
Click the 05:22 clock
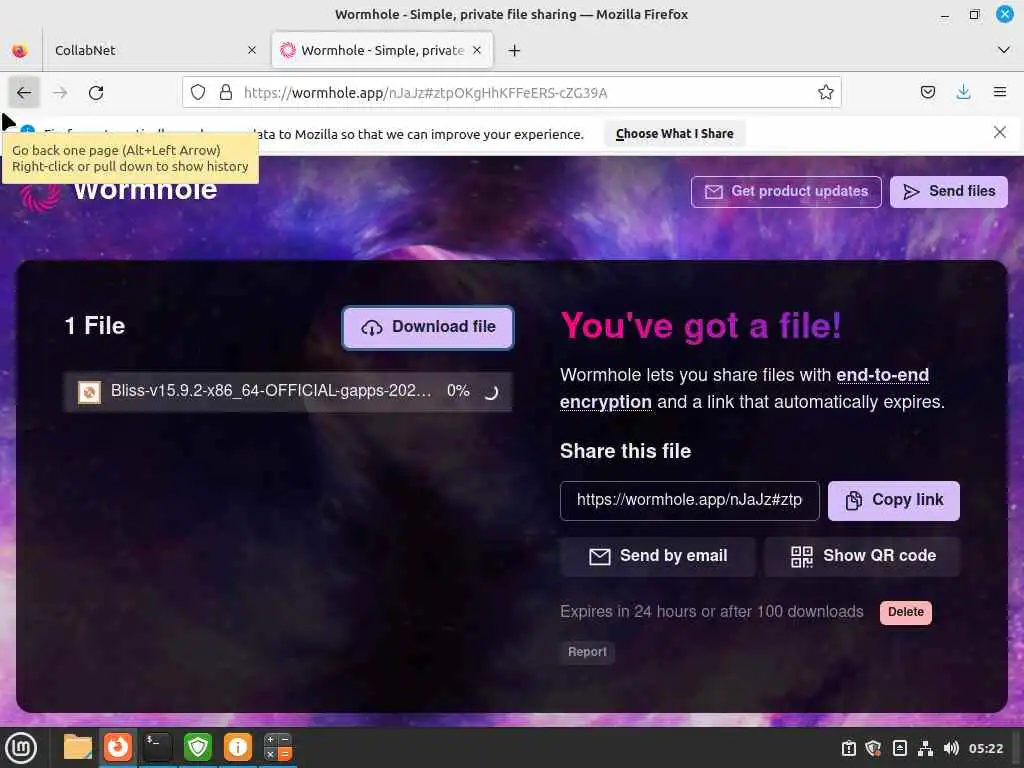click(x=985, y=748)
